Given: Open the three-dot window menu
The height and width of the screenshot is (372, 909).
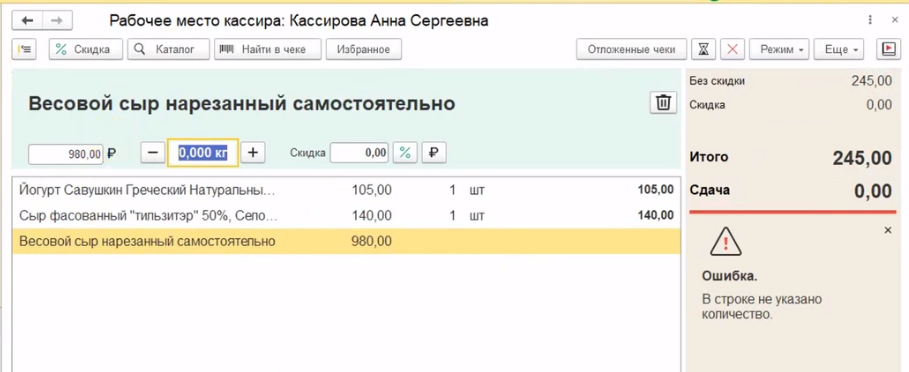Looking at the screenshot, I should tap(870, 20).
